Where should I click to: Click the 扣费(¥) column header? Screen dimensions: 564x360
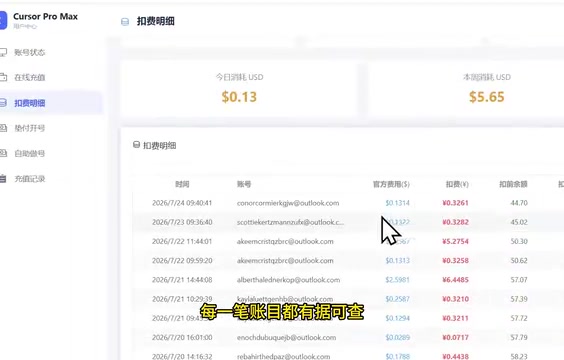[x=457, y=184]
